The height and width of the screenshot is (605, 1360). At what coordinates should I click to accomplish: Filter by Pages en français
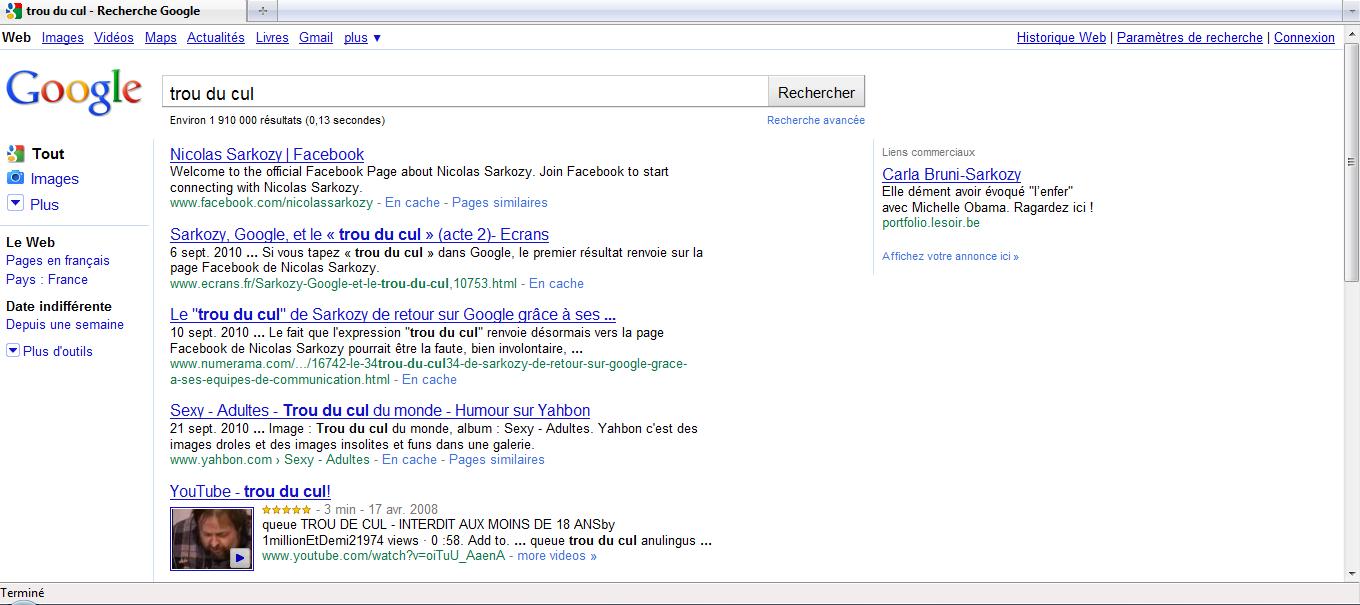click(58, 260)
